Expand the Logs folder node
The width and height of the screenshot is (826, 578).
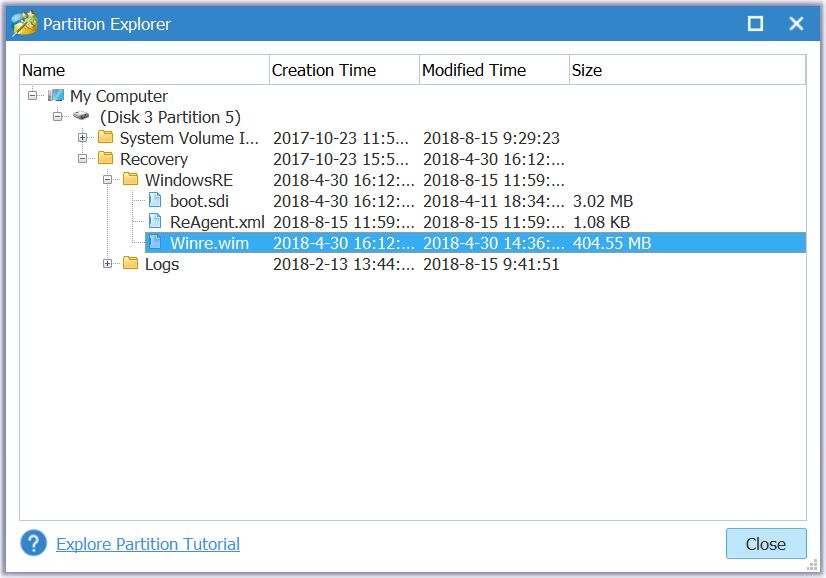[x=107, y=263]
